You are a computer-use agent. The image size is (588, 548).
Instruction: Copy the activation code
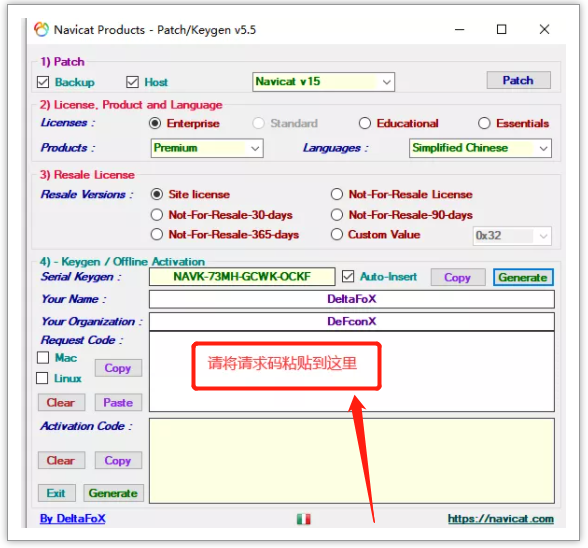(x=118, y=460)
